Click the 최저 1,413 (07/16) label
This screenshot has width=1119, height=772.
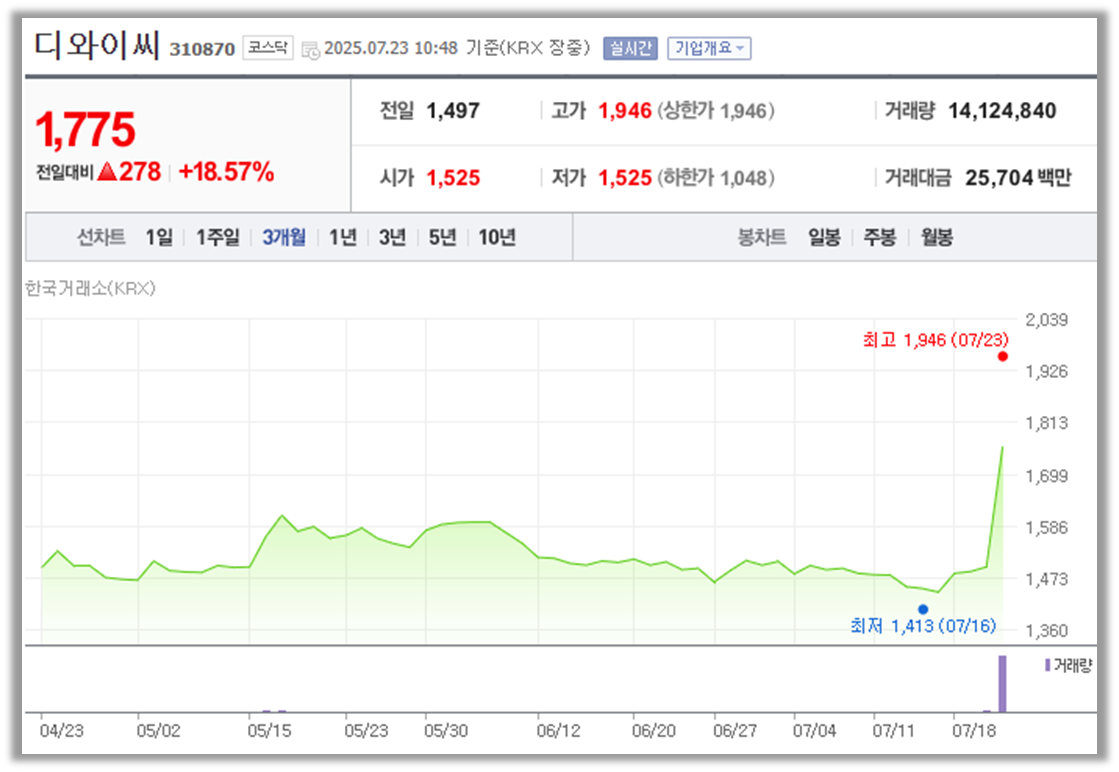[923, 626]
